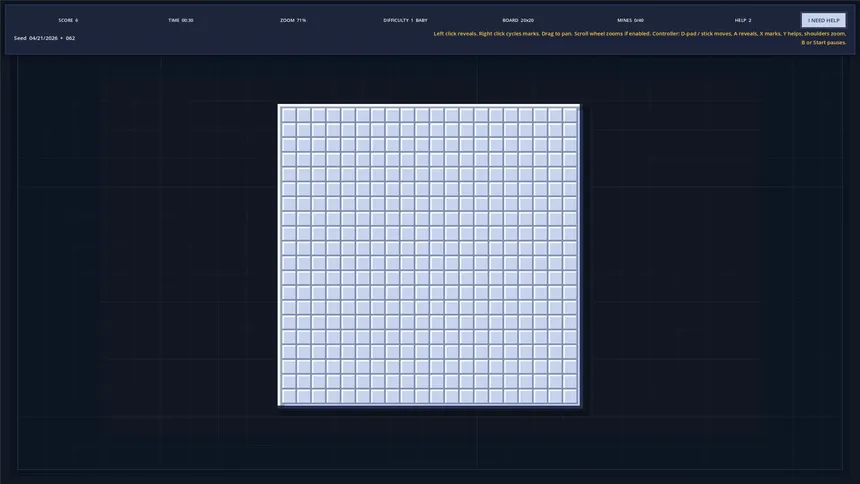Reveal the top-left corner cell of the minefield
Image resolution: width=860 pixels, height=484 pixels.
(288, 115)
